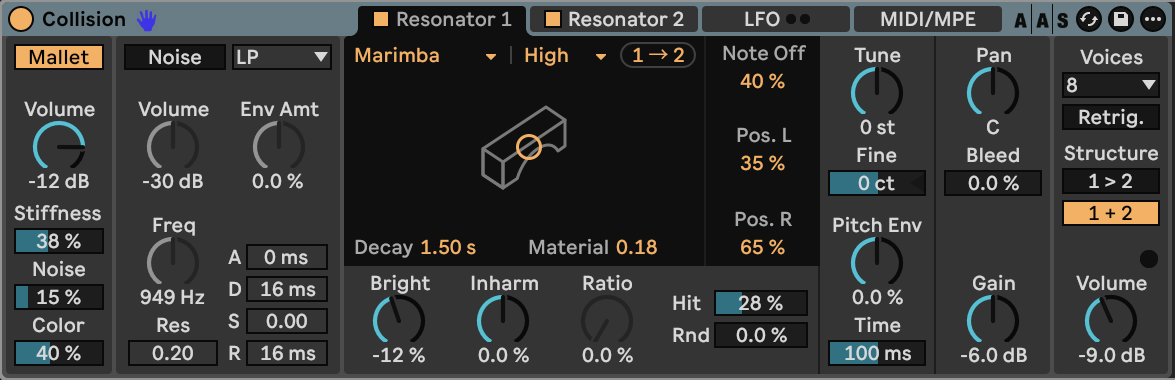Click the Mallet Stiffness 38 % slider

coord(59,241)
